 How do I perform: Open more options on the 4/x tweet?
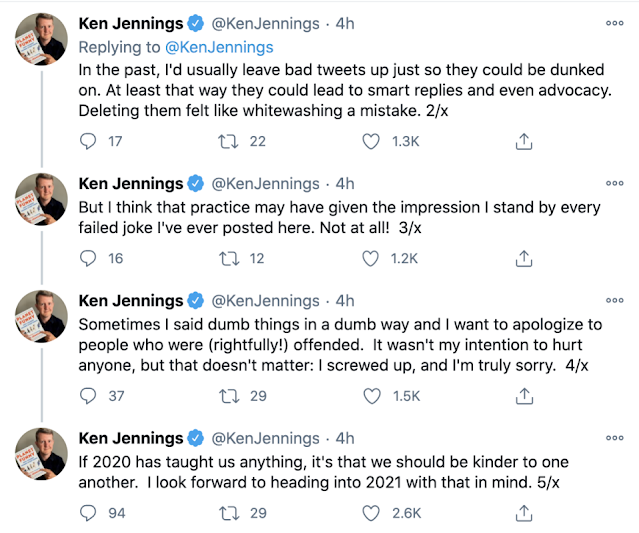614,301
